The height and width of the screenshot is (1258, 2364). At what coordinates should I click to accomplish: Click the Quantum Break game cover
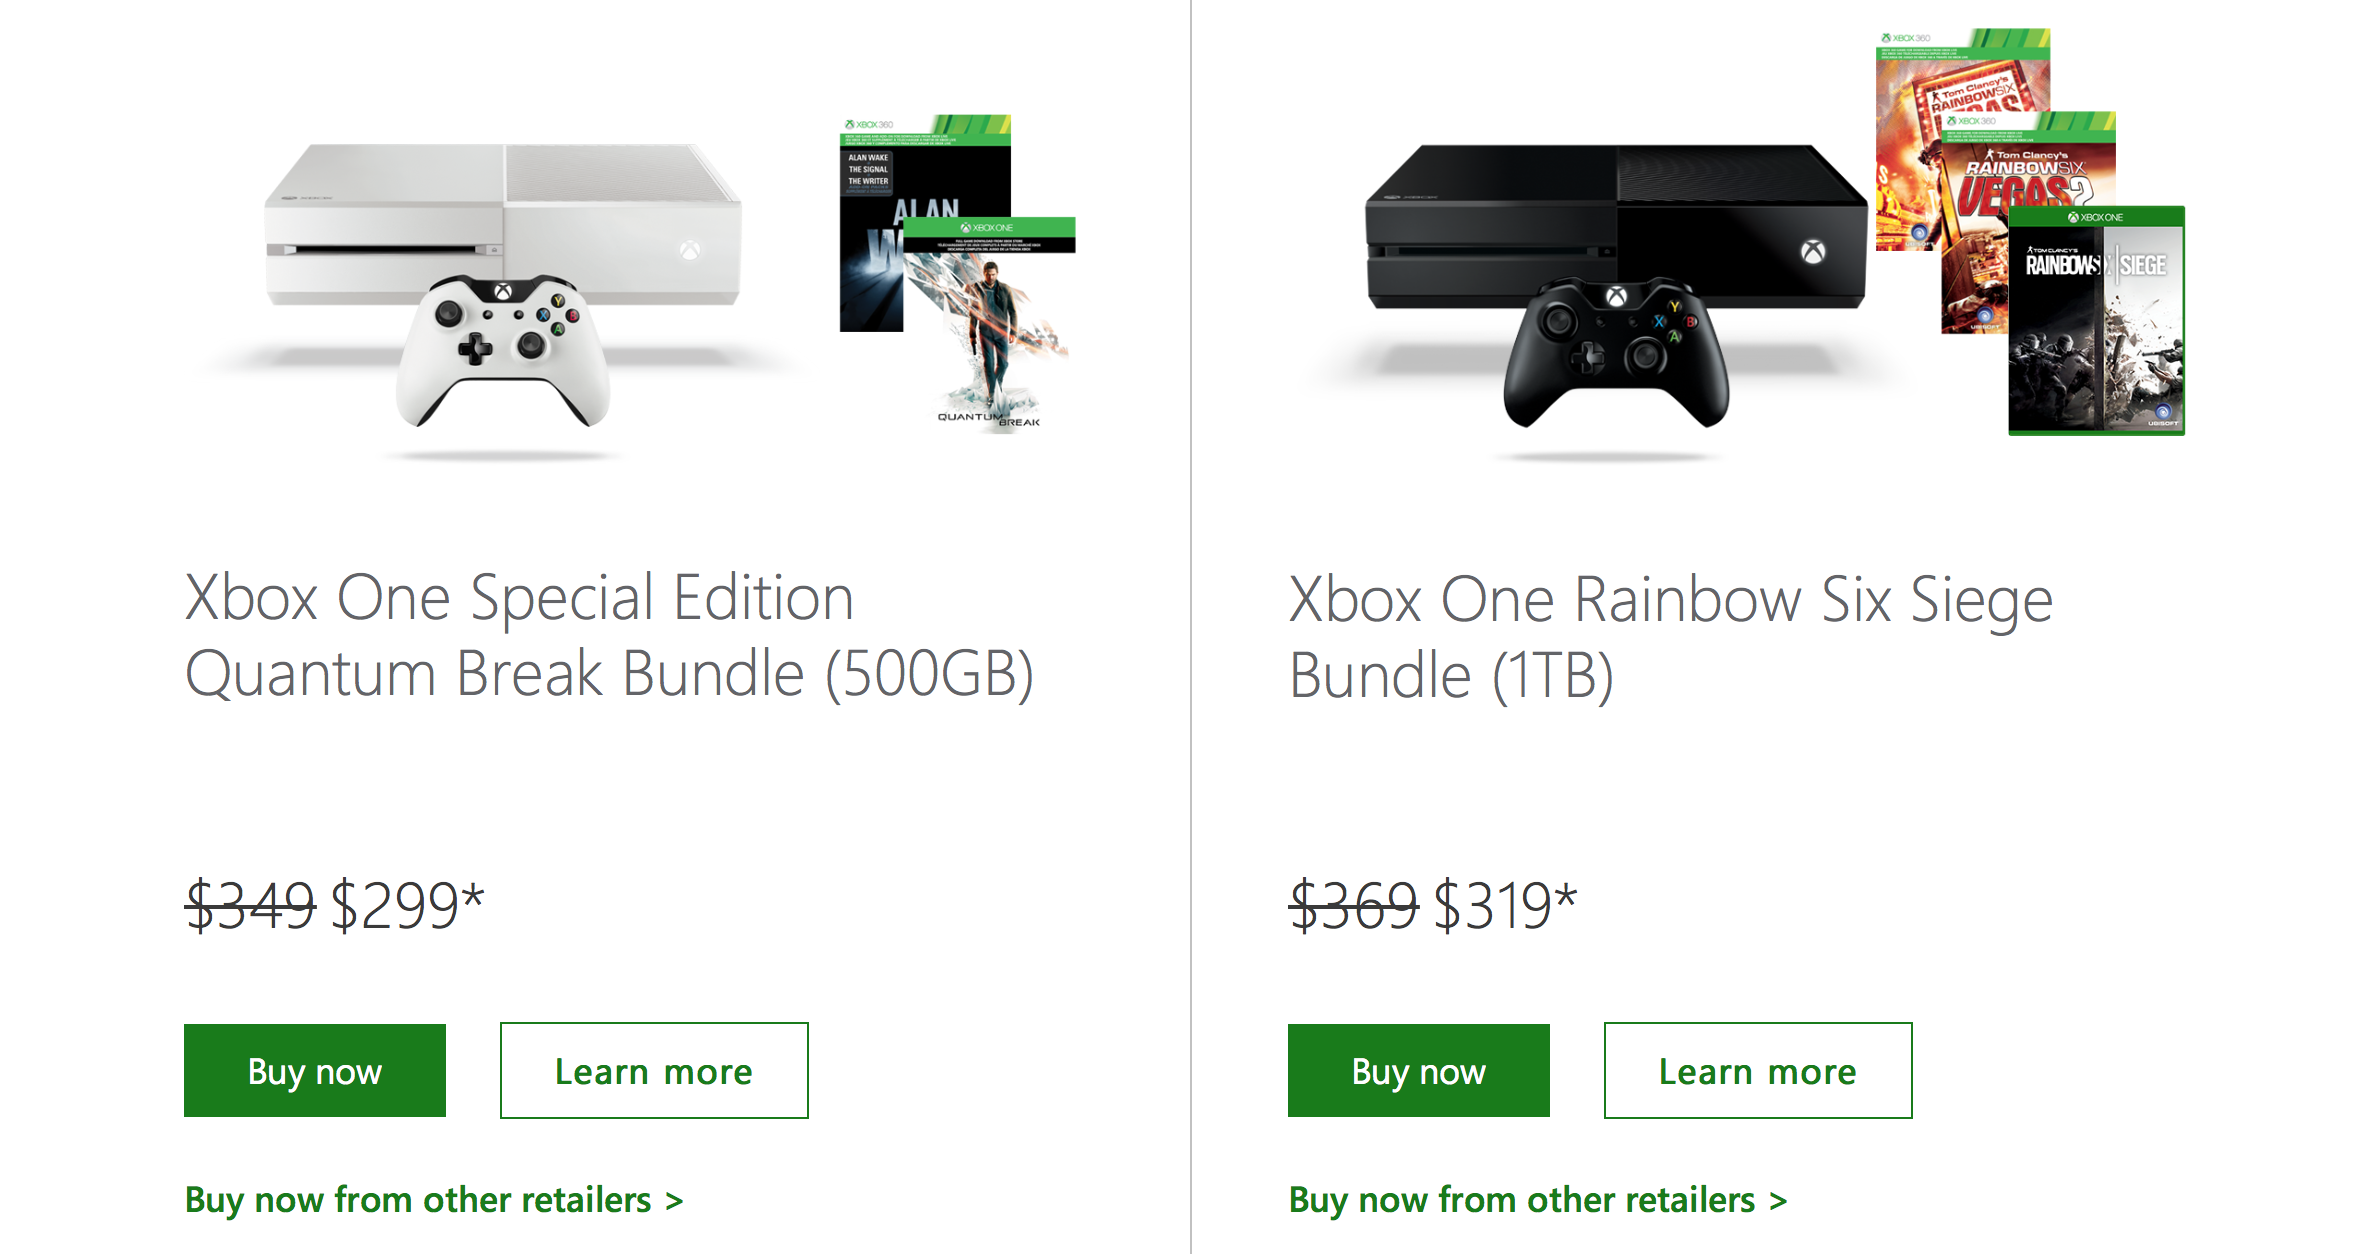[x=990, y=330]
